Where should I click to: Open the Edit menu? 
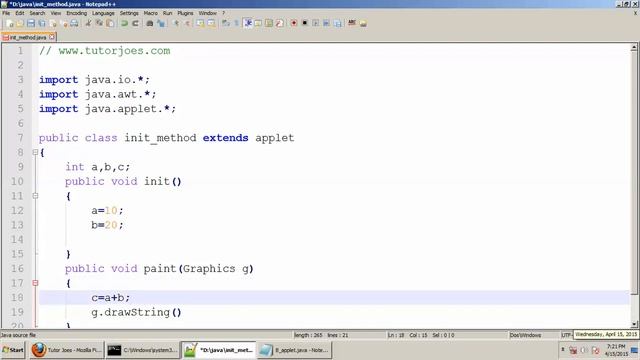(20, 13)
